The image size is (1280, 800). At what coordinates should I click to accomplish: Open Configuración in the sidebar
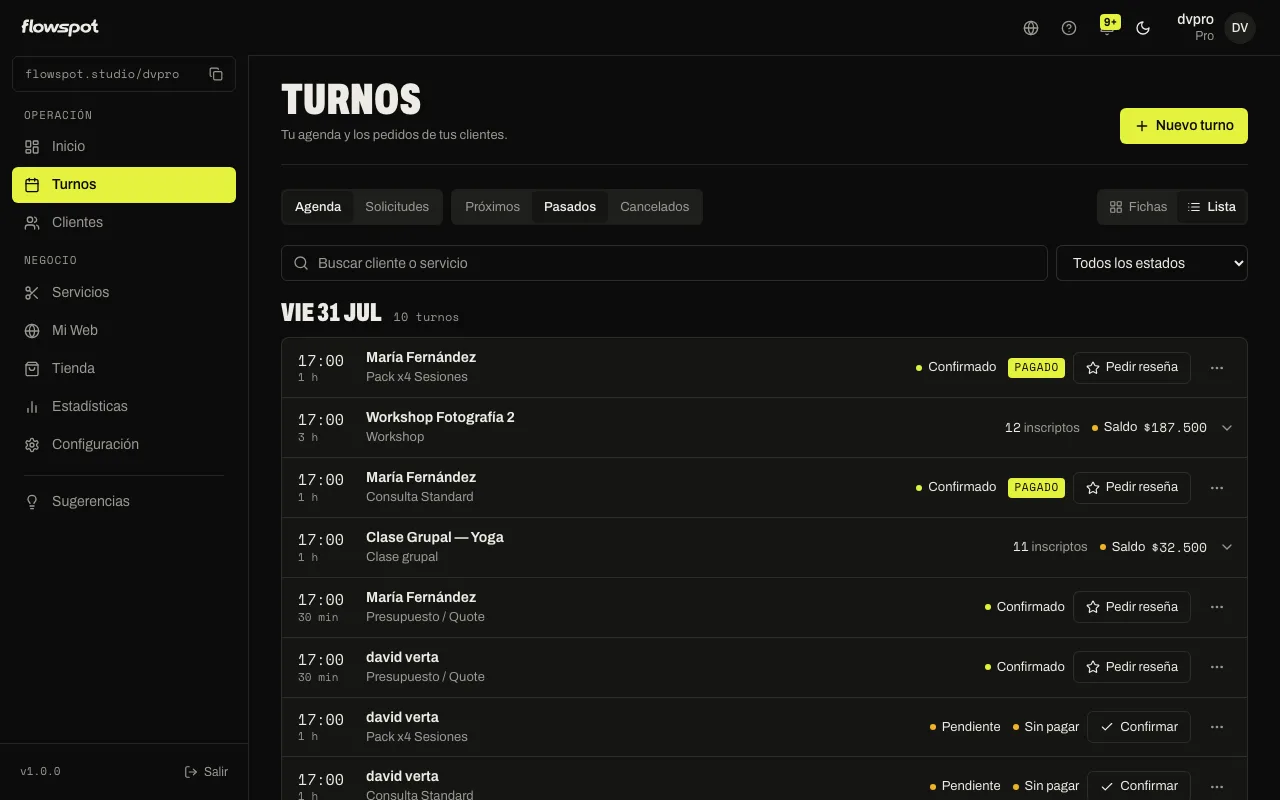click(x=124, y=444)
